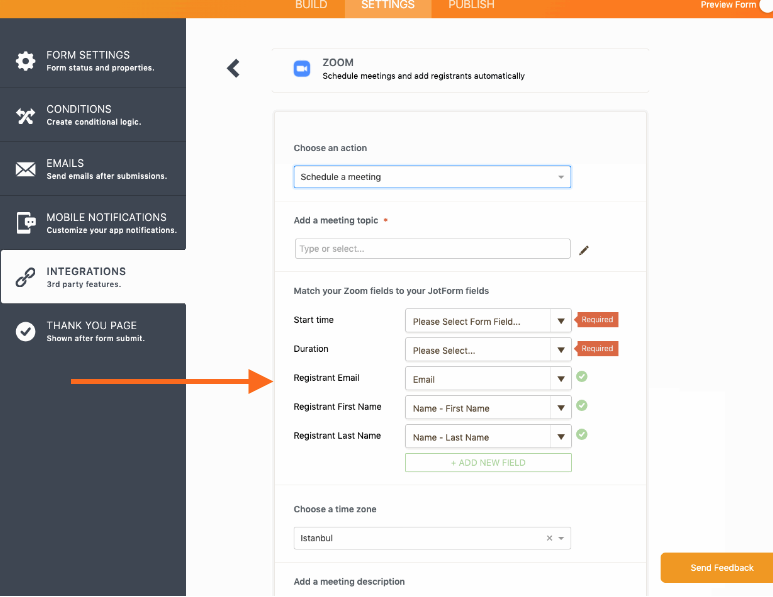Open the Choose an action dropdown

point(432,177)
